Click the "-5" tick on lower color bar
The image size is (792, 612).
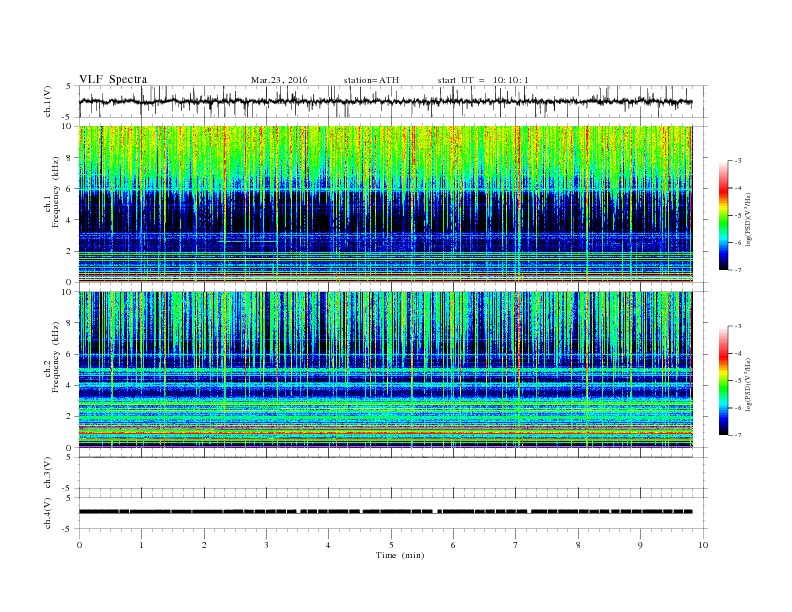click(x=738, y=381)
